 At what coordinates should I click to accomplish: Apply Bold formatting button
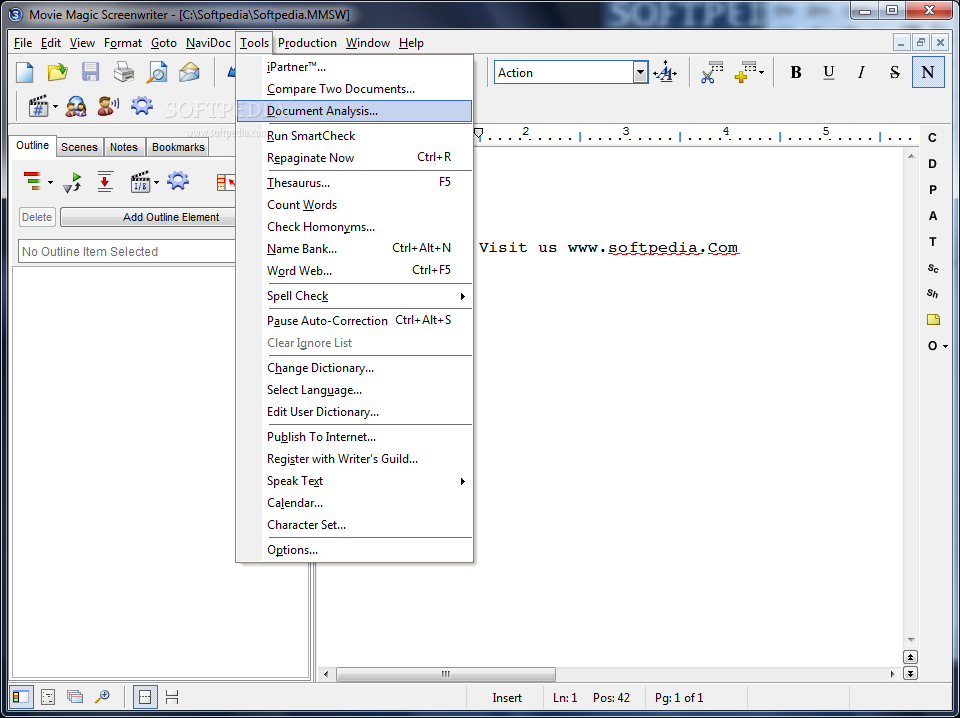point(796,72)
